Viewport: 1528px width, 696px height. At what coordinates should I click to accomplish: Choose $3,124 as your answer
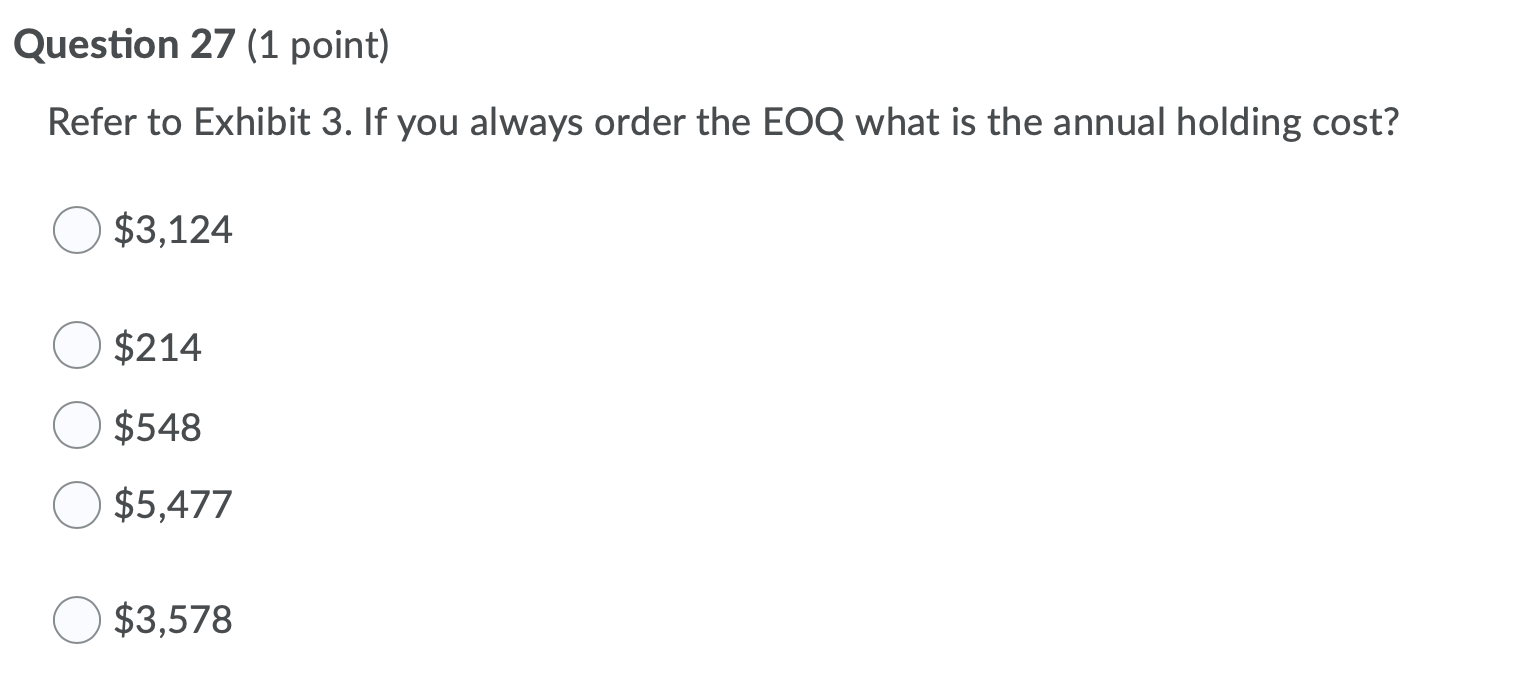pyautogui.click(x=172, y=229)
